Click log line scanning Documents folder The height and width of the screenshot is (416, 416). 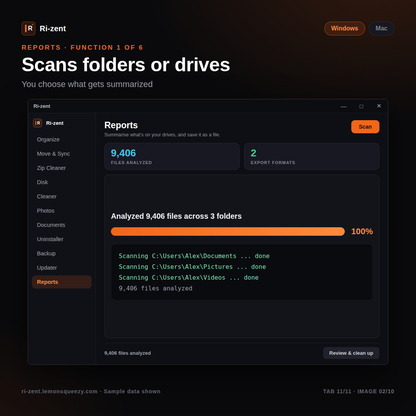click(x=194, y=256)
